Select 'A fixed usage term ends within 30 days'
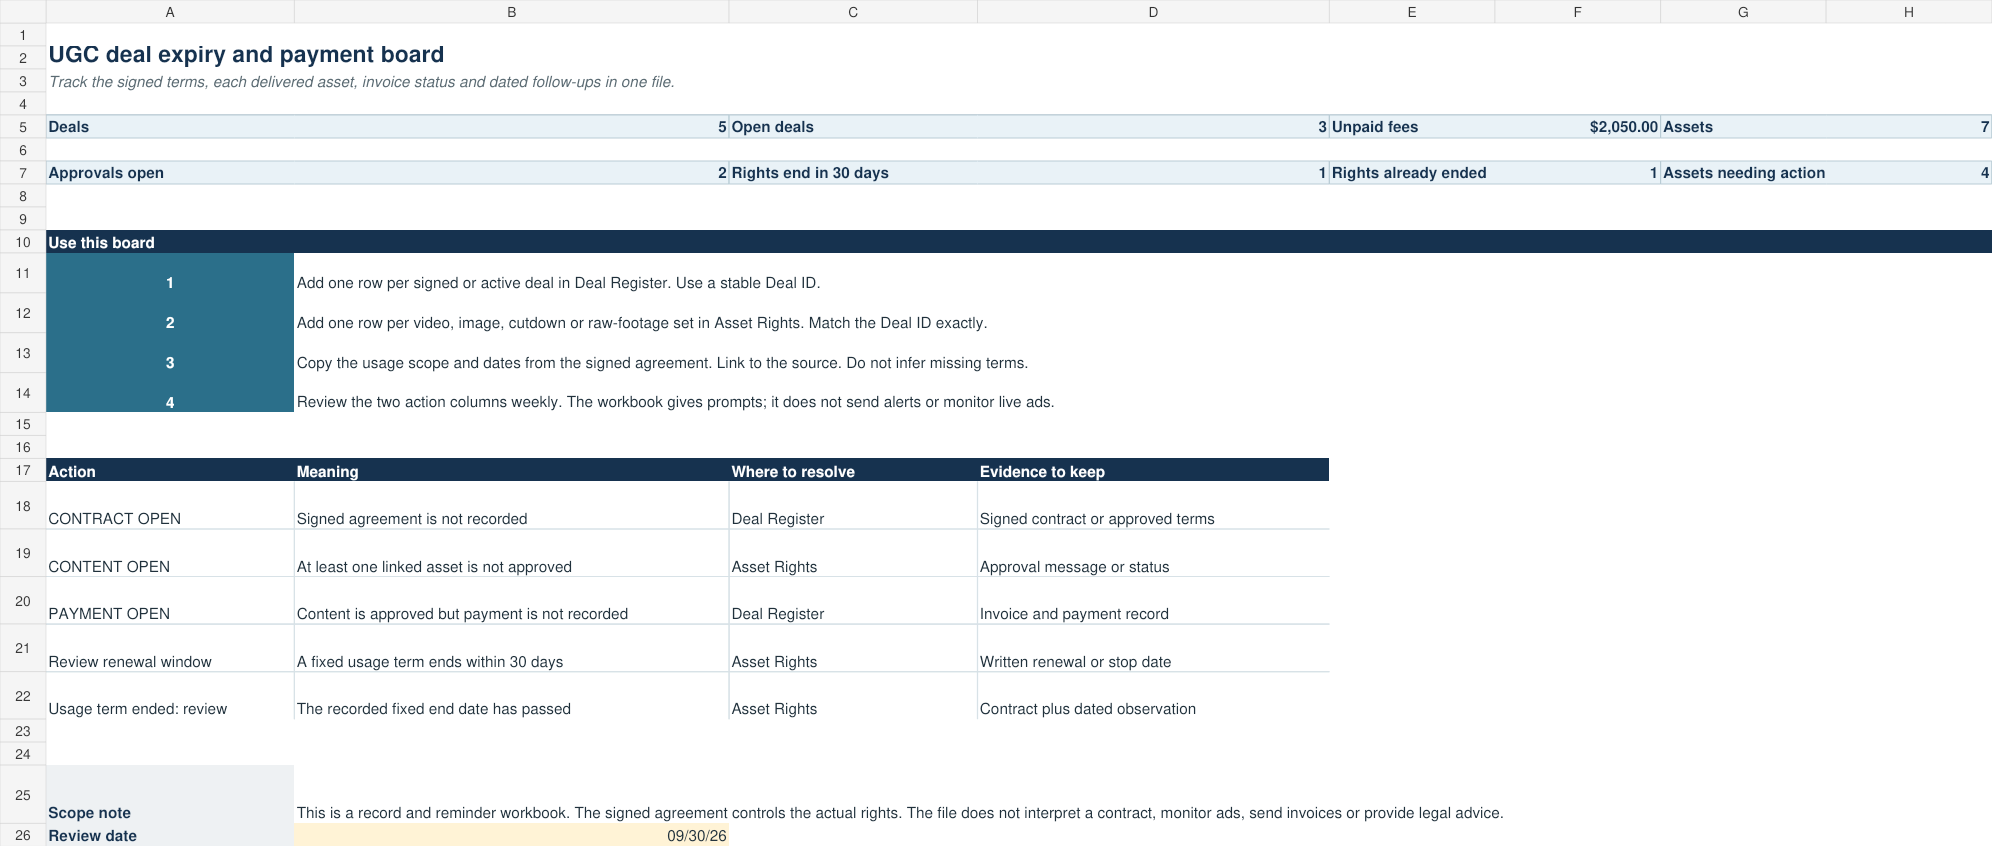This screenshot has width=1992, height=846. pyautogui.click(x=511, y=648)
